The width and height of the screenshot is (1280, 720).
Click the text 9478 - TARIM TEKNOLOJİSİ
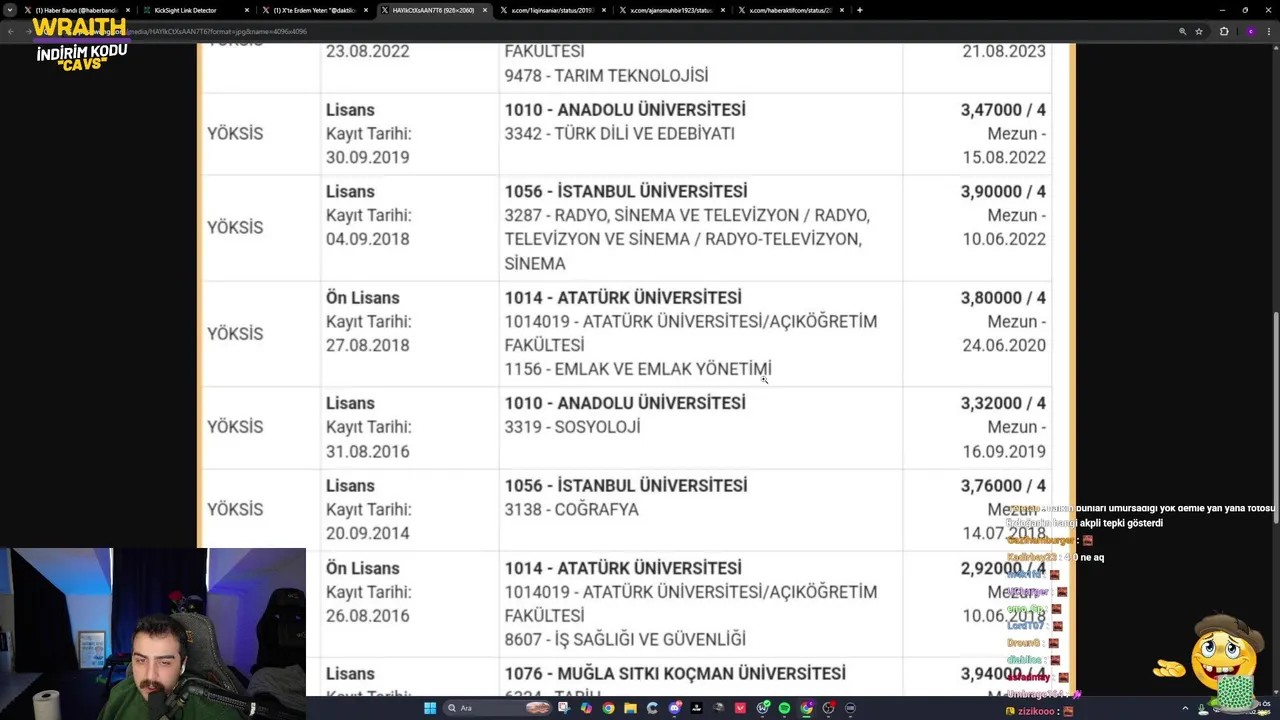click(x=606, y=75)
